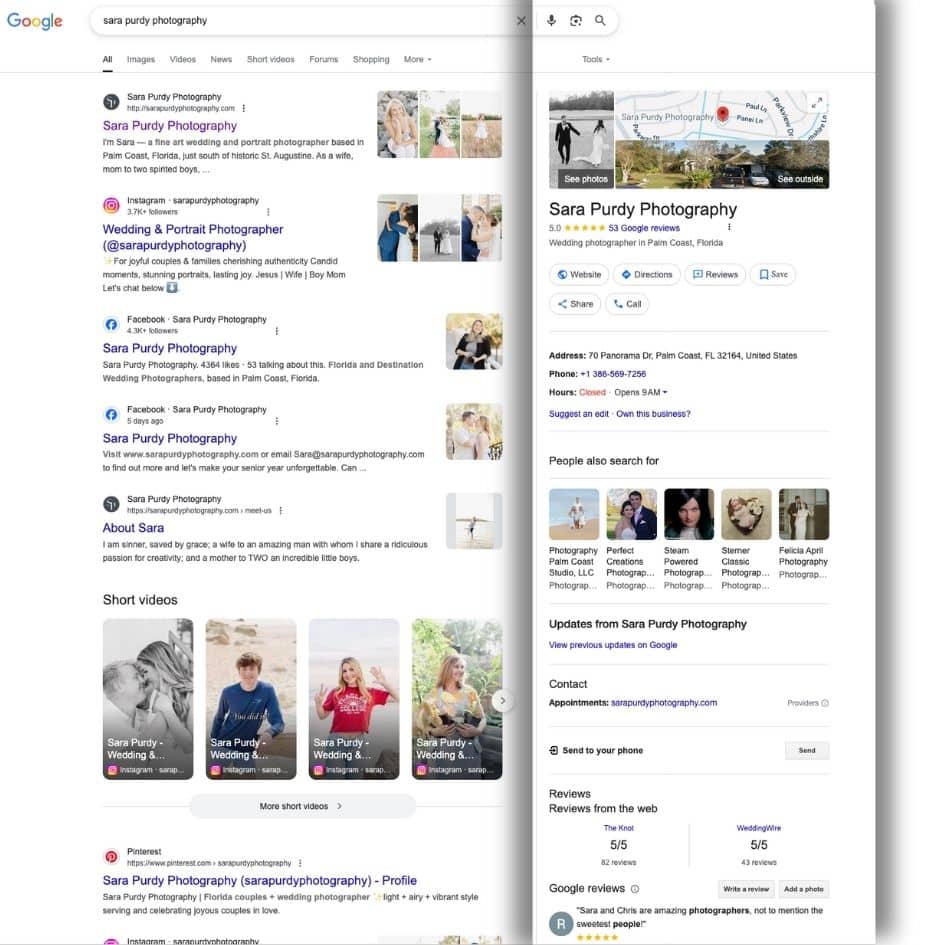
Task: Open short video of boy in blue shirt
Action: pos(251,699)
